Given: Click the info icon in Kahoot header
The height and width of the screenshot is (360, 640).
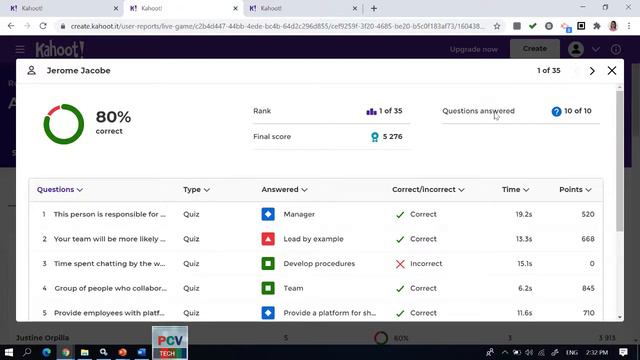Looking at the screenshot, I should [x=616, y=49].
